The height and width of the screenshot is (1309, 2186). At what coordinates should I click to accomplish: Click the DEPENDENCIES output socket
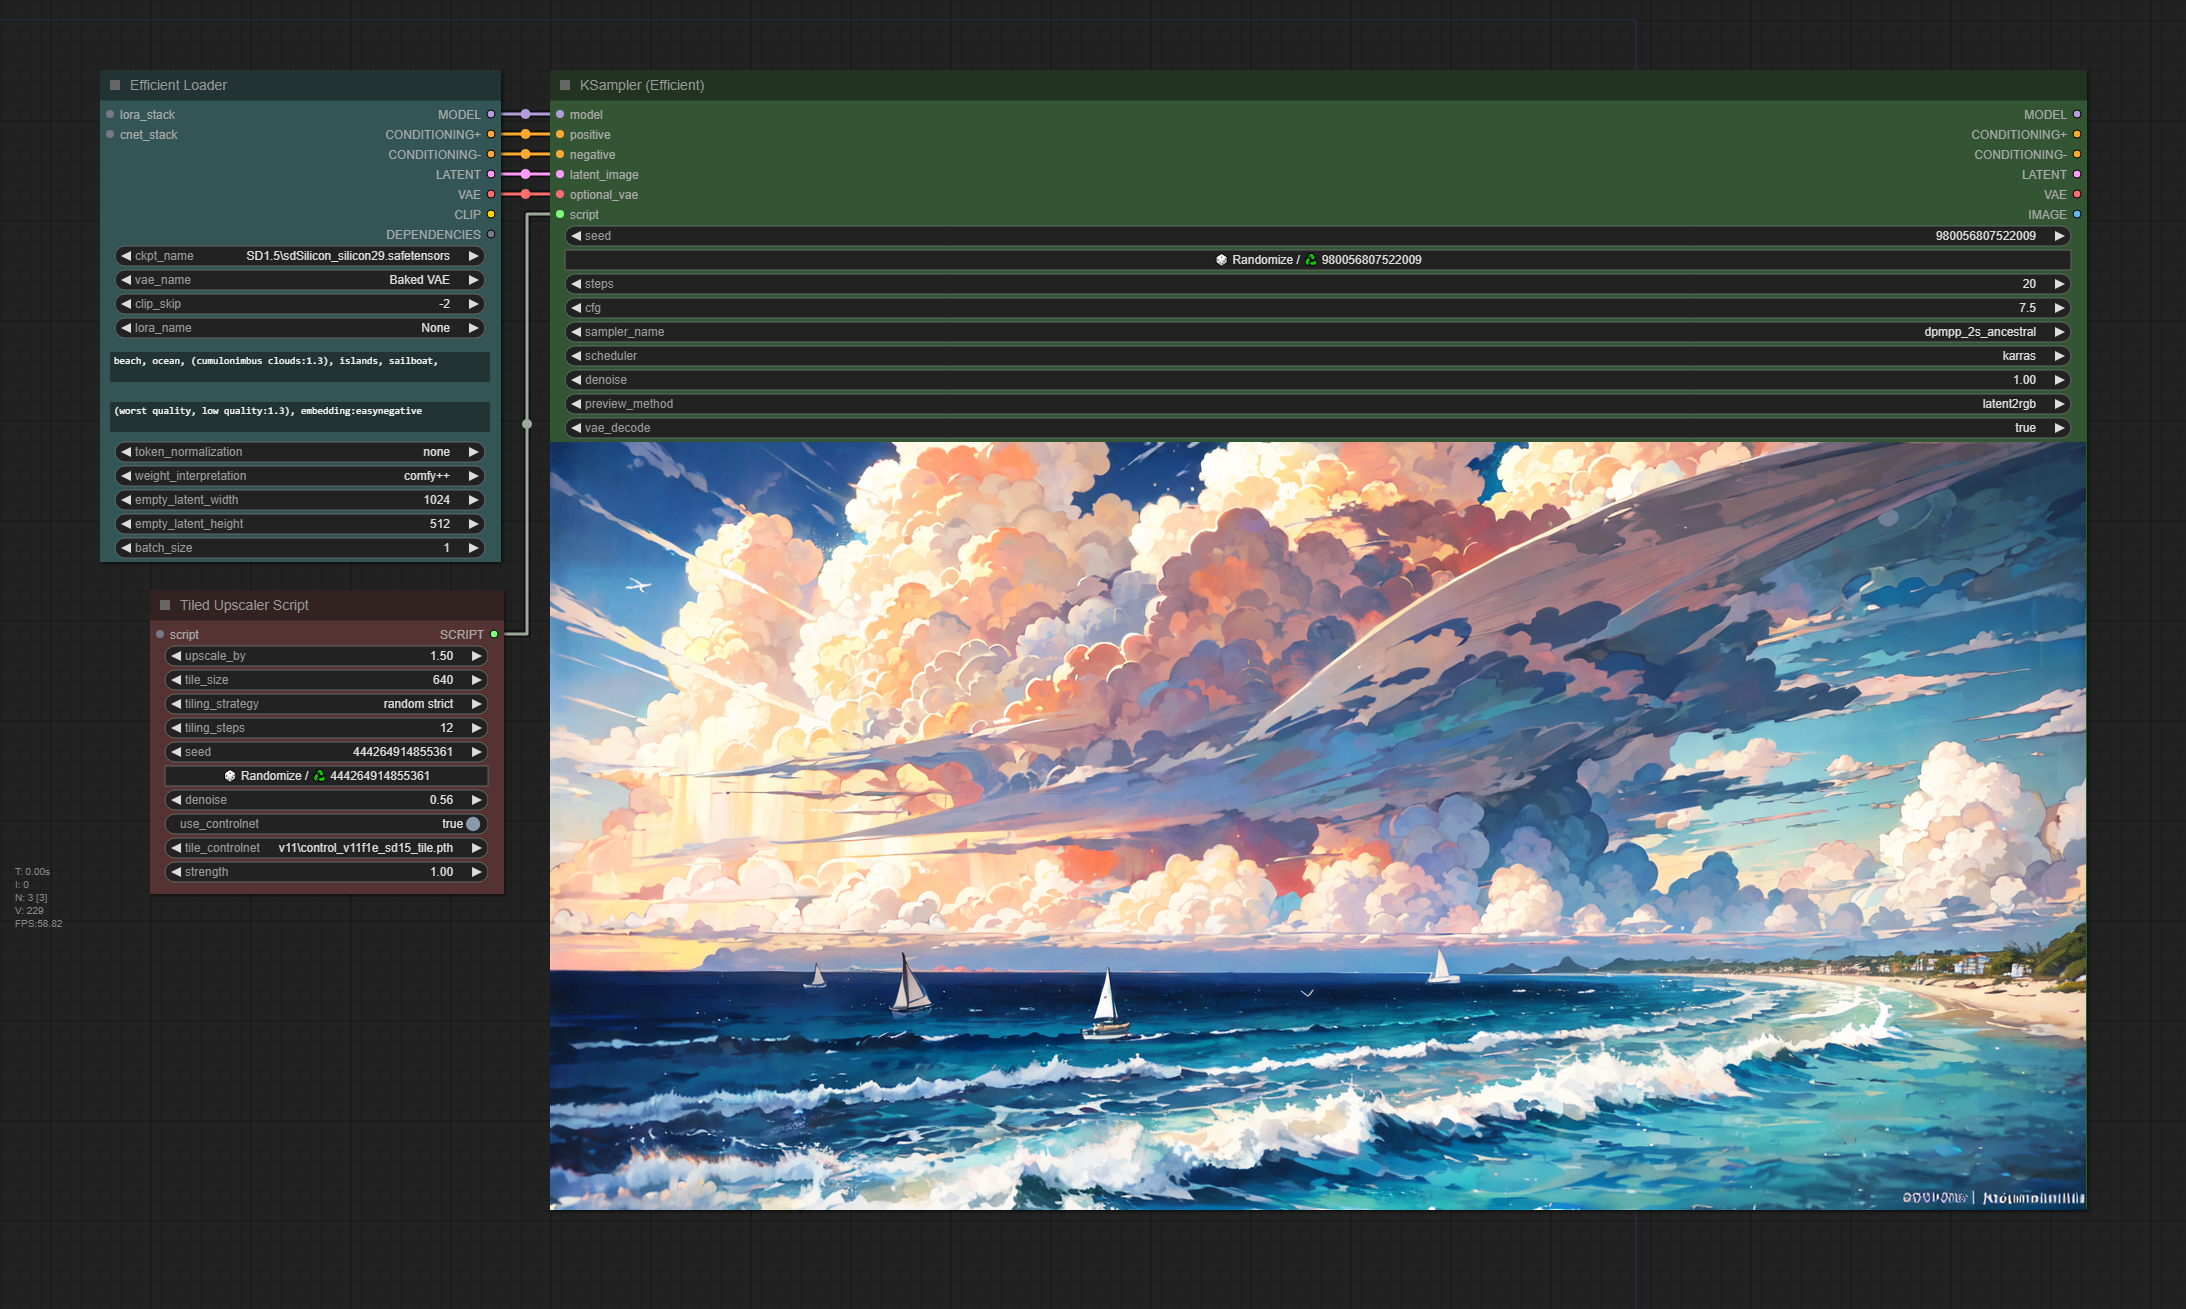[x=491, y=235]
